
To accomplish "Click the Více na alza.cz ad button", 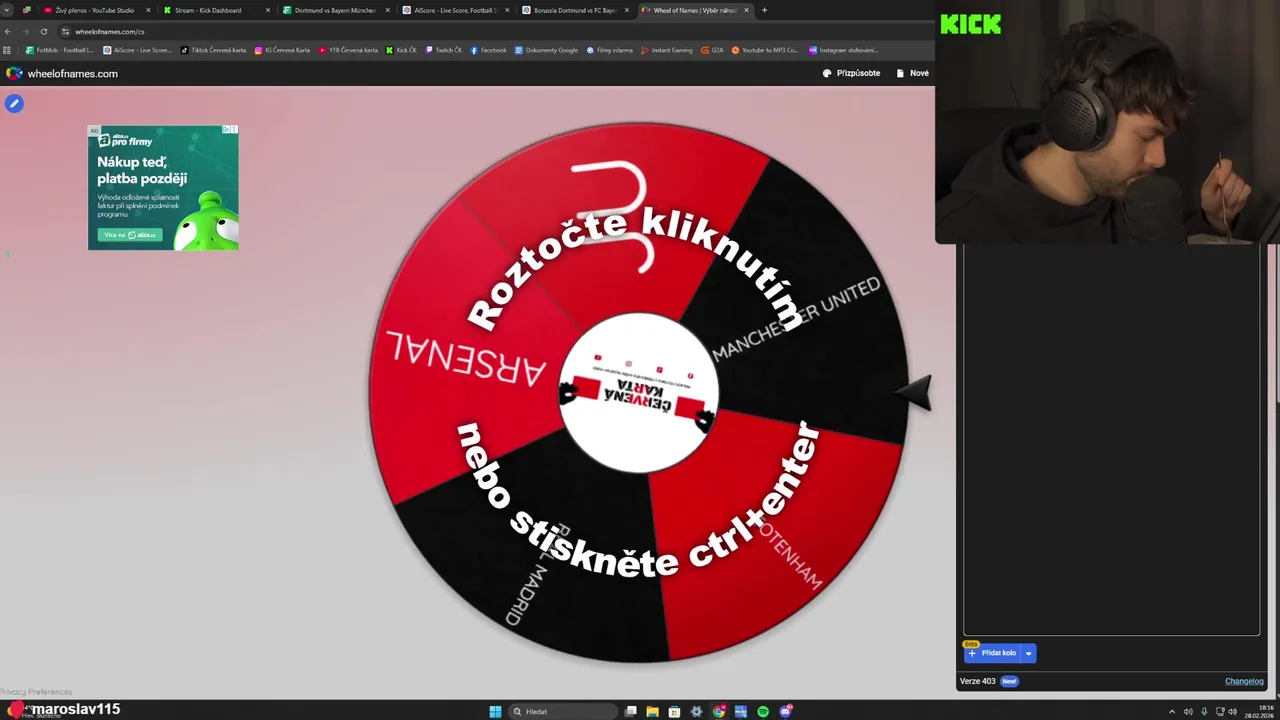I will [x=129, y=235].
